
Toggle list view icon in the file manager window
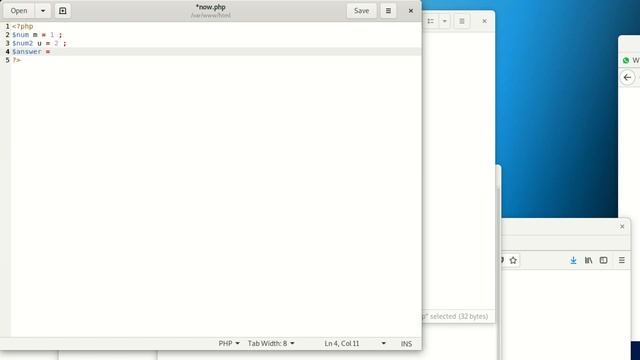431,21
